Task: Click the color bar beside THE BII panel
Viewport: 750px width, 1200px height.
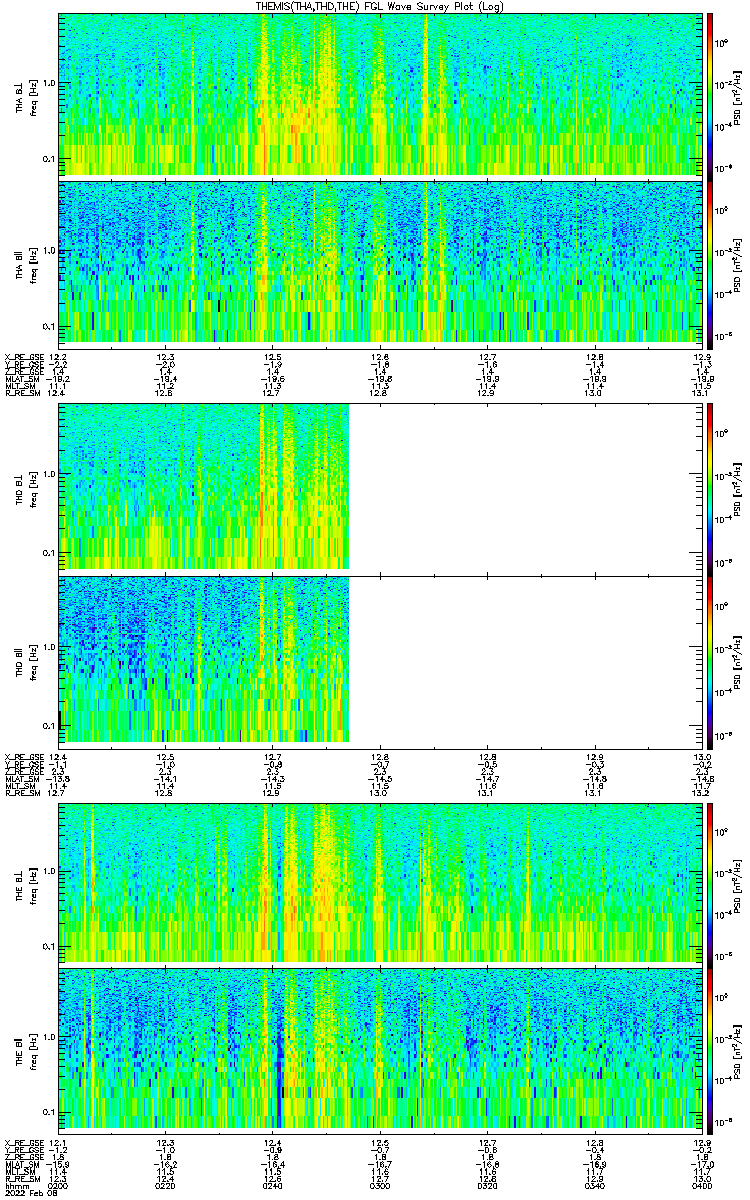Action: point(710,1049)
